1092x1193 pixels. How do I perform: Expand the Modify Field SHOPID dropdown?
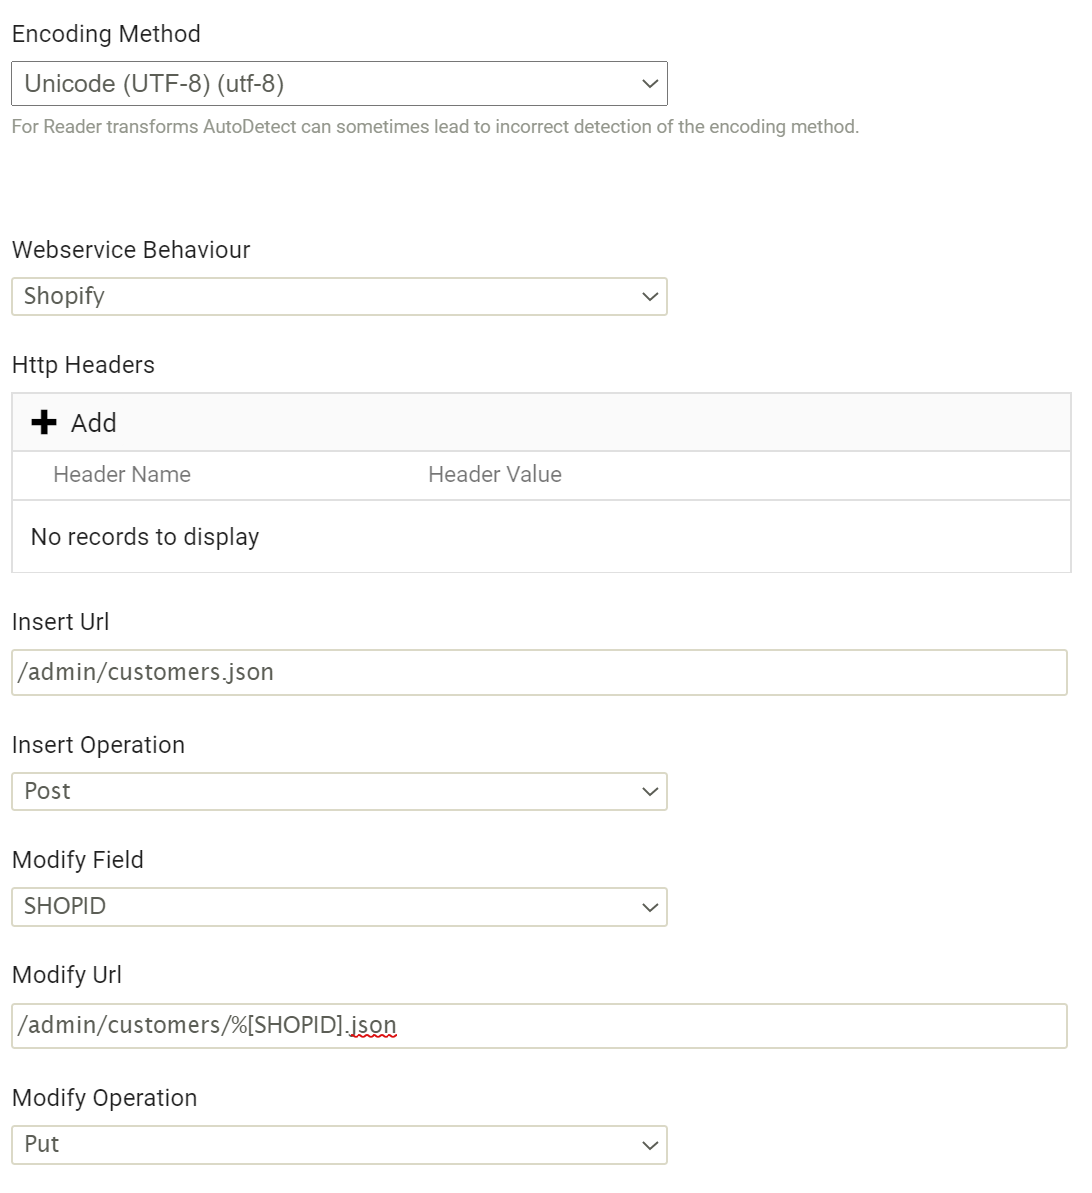(339, 907)
